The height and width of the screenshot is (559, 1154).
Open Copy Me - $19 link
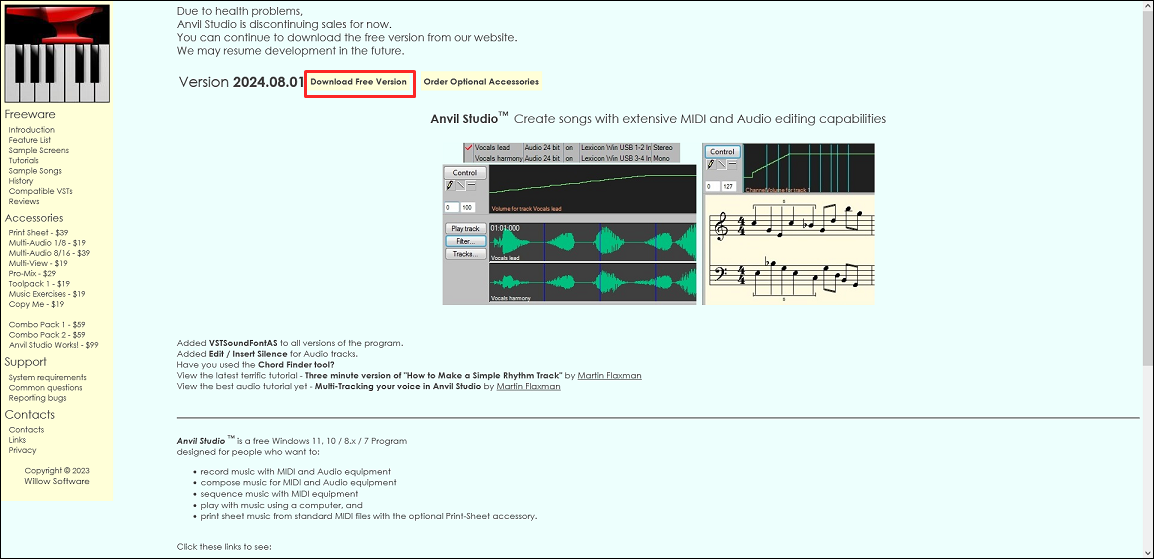(x=36, y=305)
